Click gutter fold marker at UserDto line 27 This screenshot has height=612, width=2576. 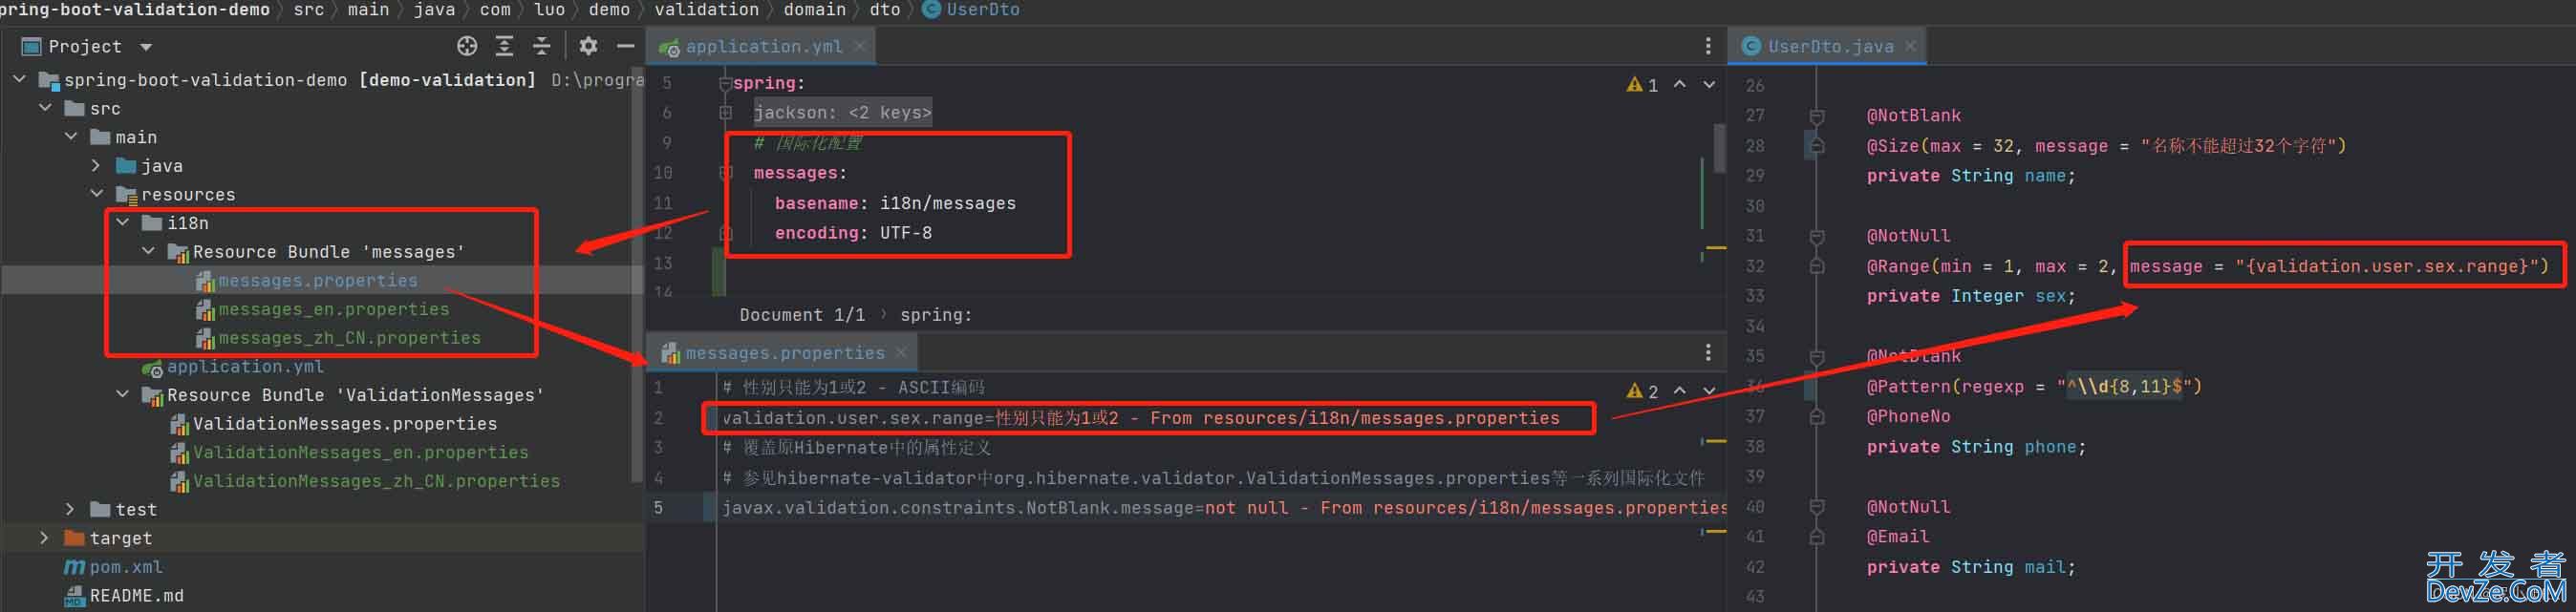[1817, 116]
